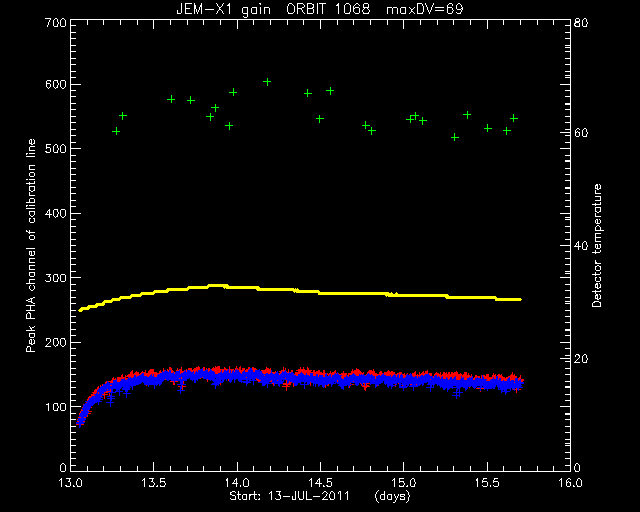Screen dimensions: 640x512
Task: Click the lowest green cross near x 15.3
Action: 455,137
